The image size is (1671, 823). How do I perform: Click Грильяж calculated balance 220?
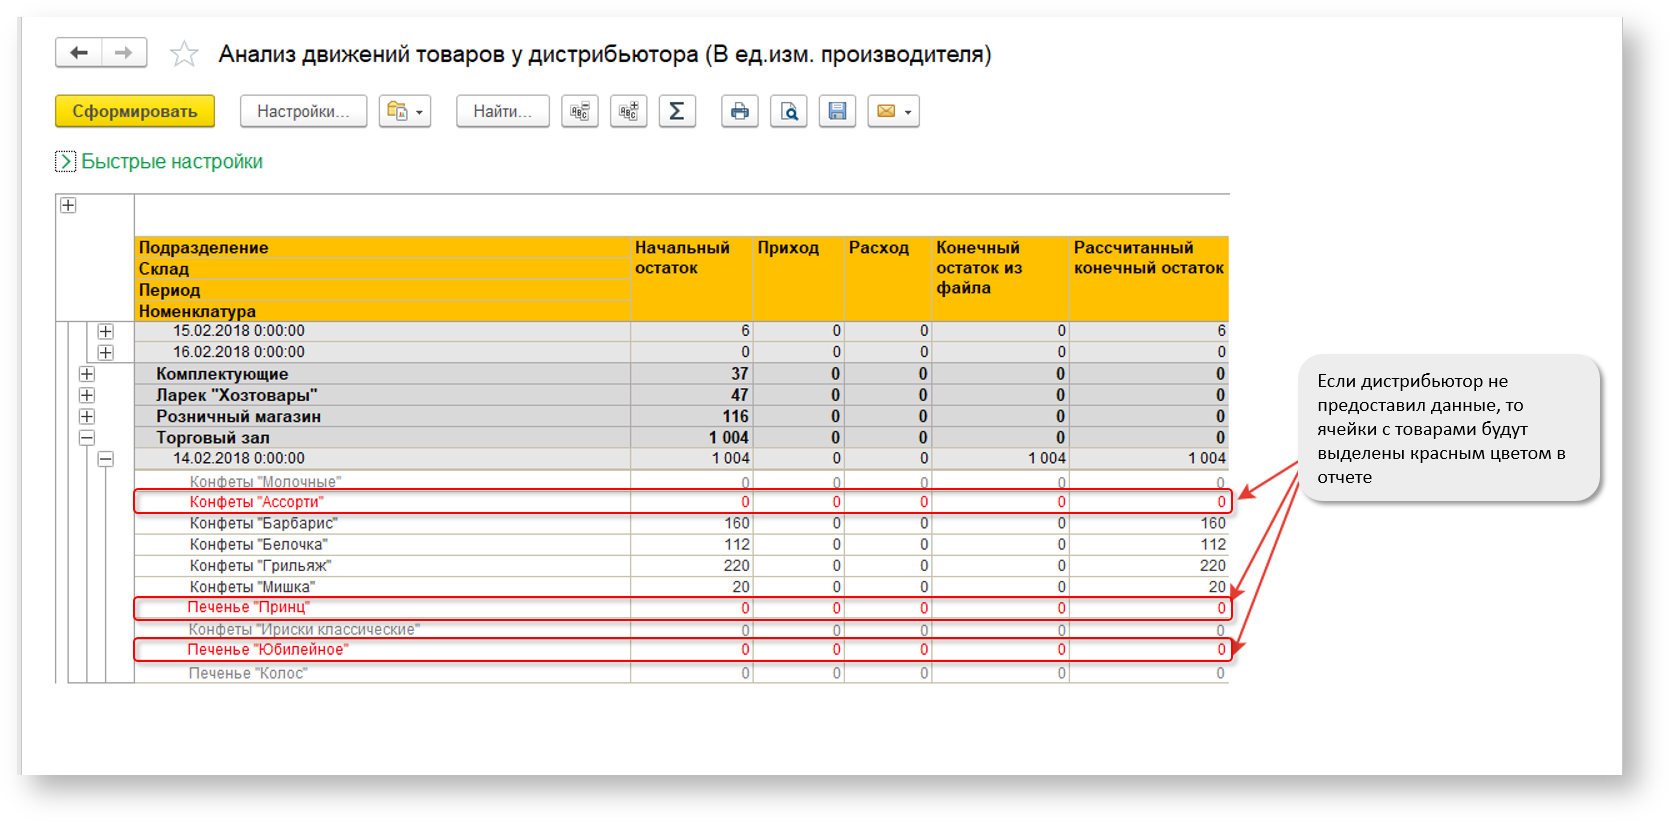click(x=1212, y=565)
